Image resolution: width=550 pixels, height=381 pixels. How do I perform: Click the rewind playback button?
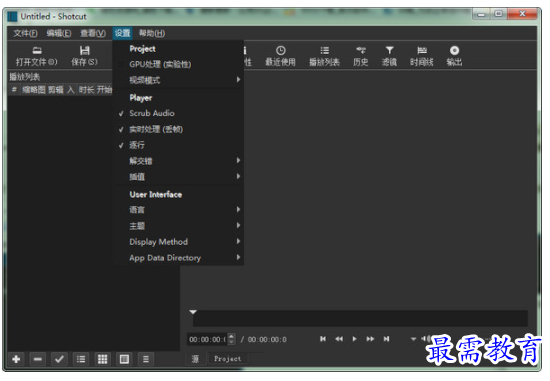tap(339, 339)
